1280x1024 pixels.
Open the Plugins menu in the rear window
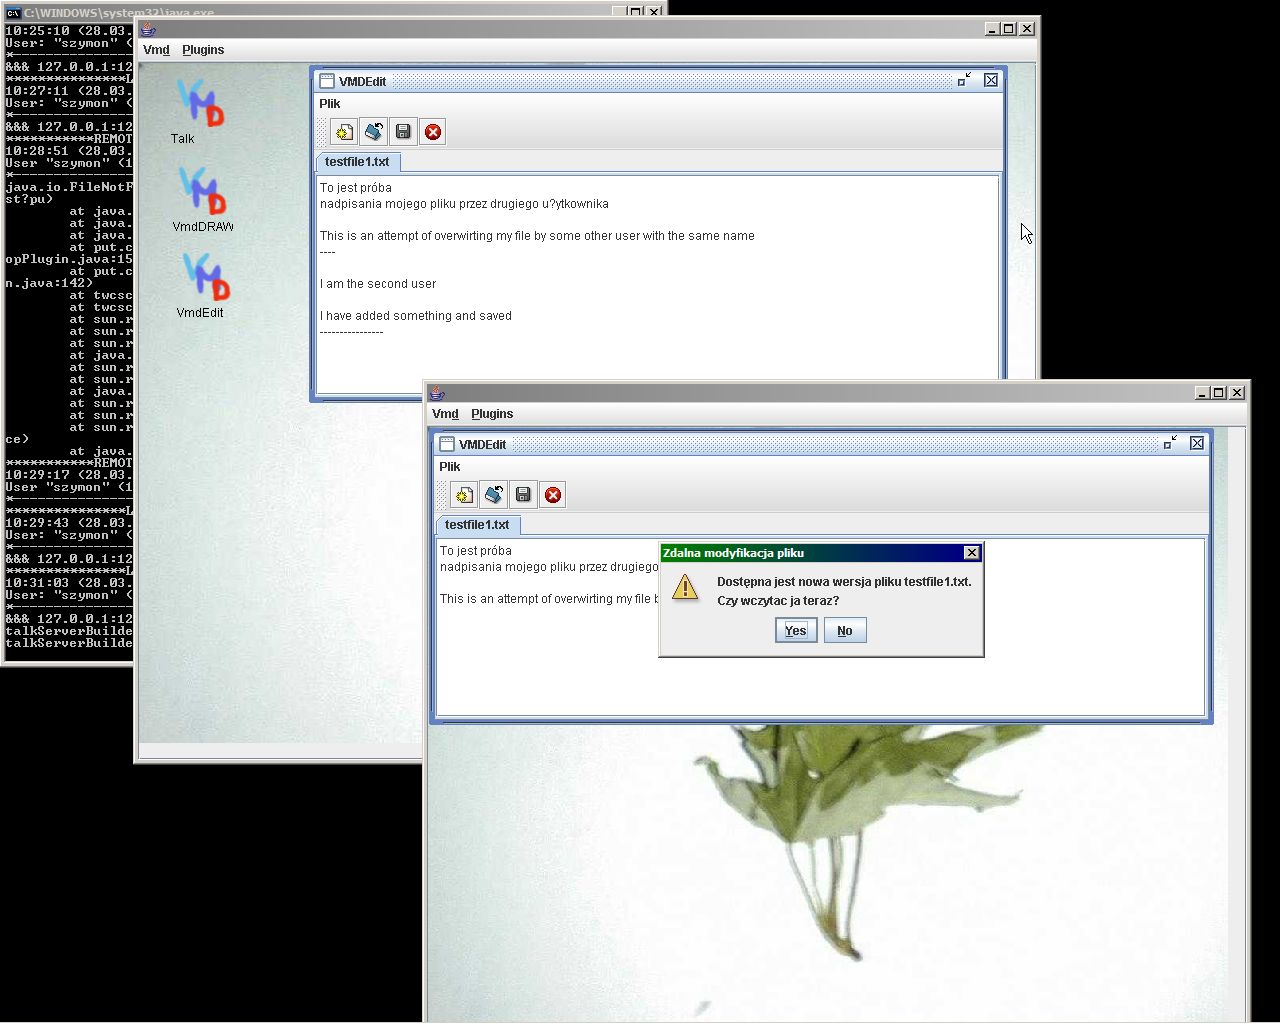pos(203,49)
